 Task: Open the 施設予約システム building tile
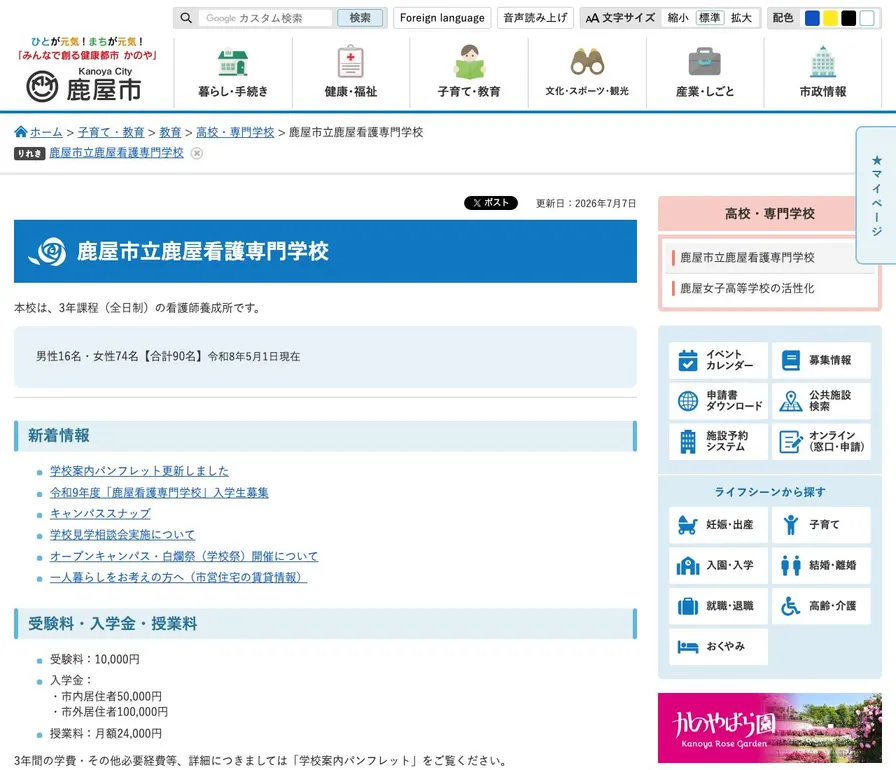click(x=718, y=441)
